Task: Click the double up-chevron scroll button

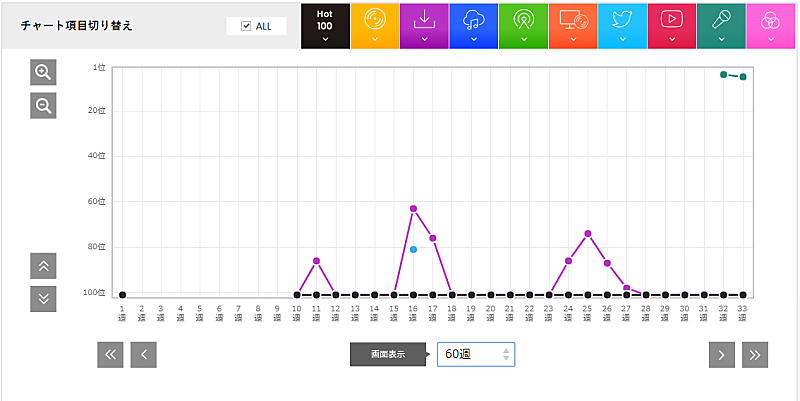Action: [x=43, y=266]
